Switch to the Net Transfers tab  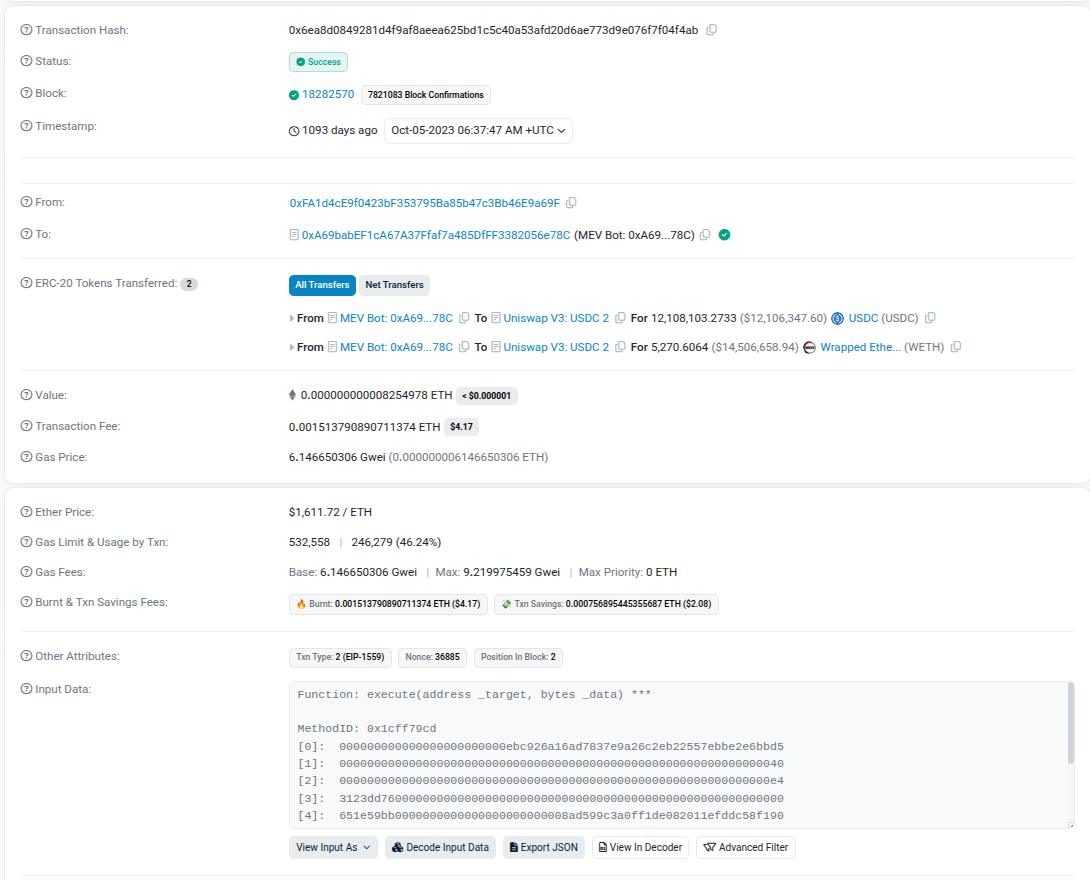[394, 285]
